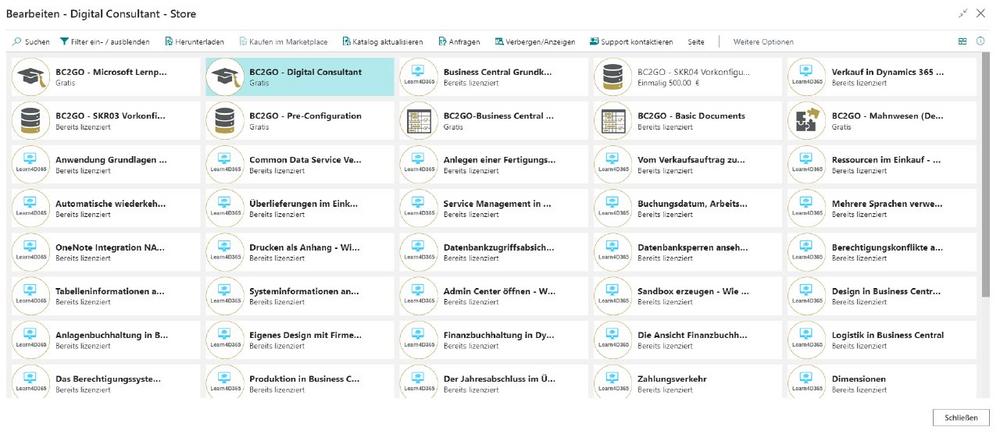
Task: Open the Seite menu
Action: [696, 42]
